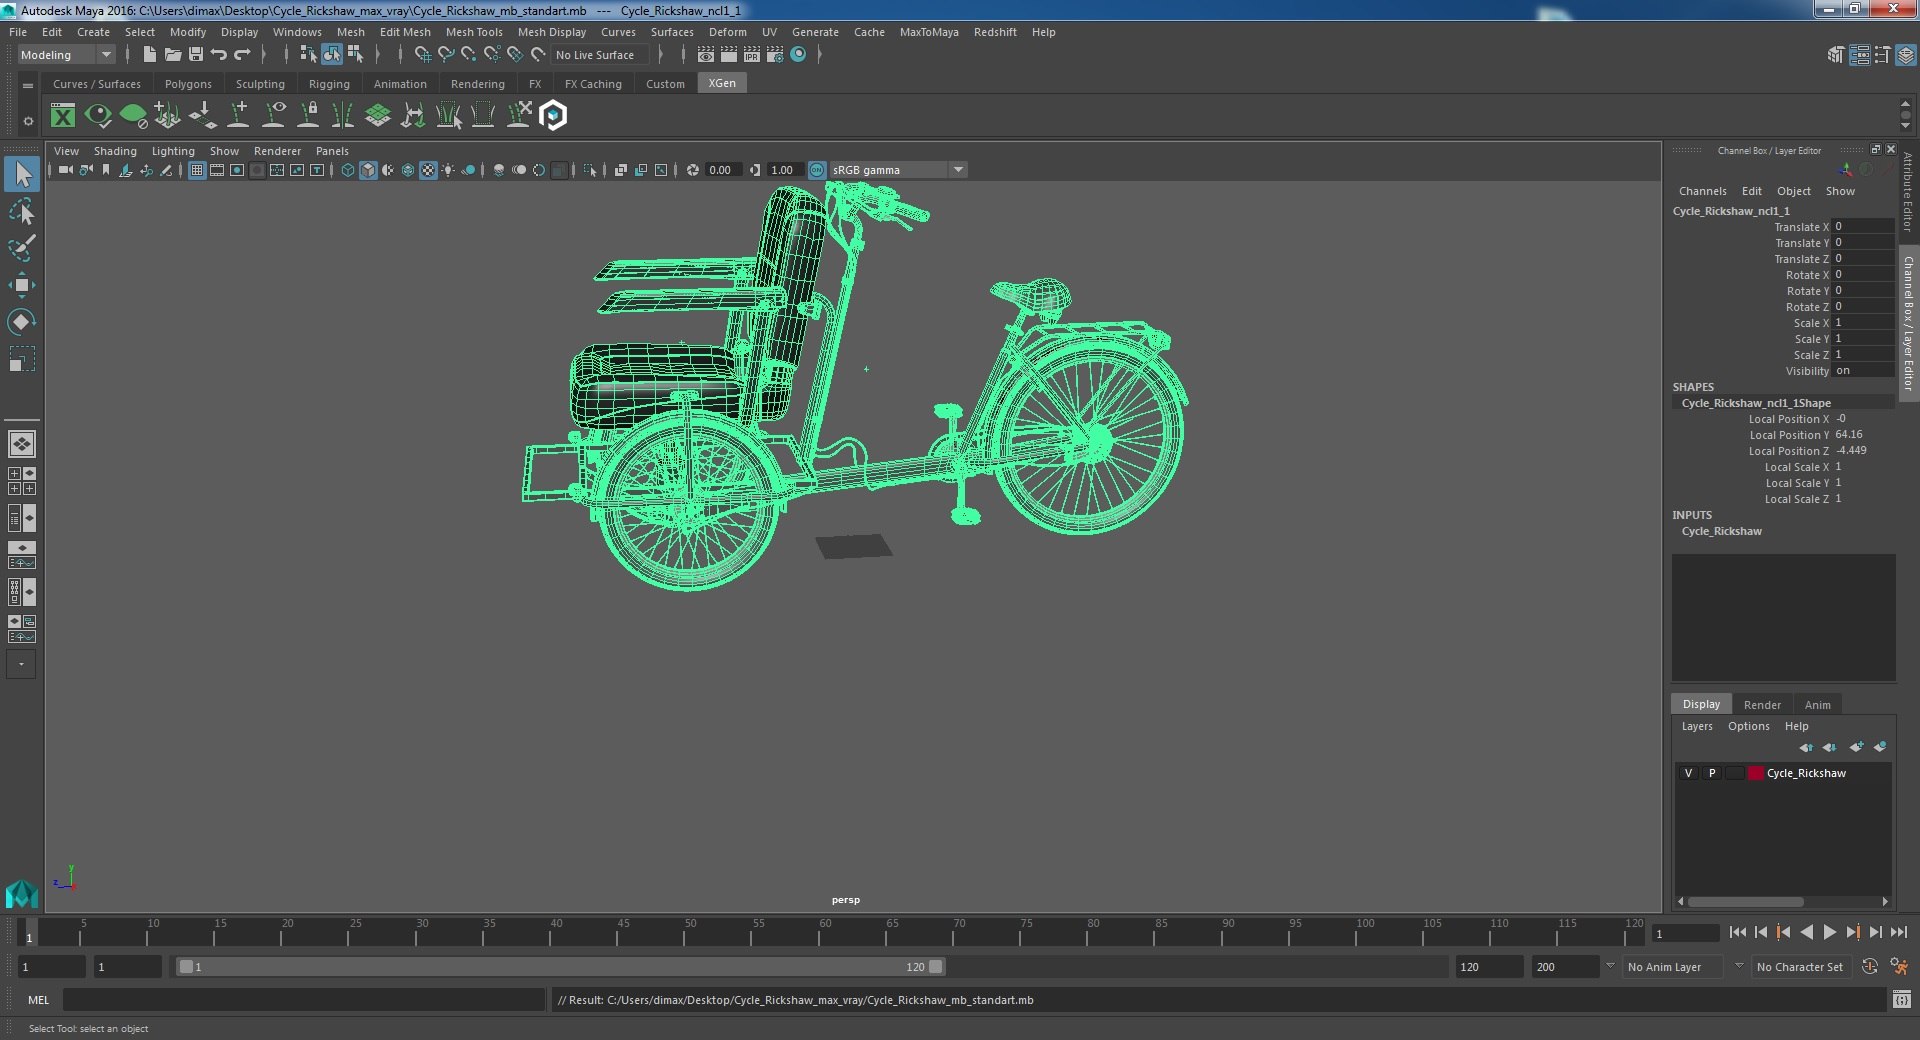Click the Open Scene folder icon
This screenshot has width=1920, height=1040.
tap(172, 55)
